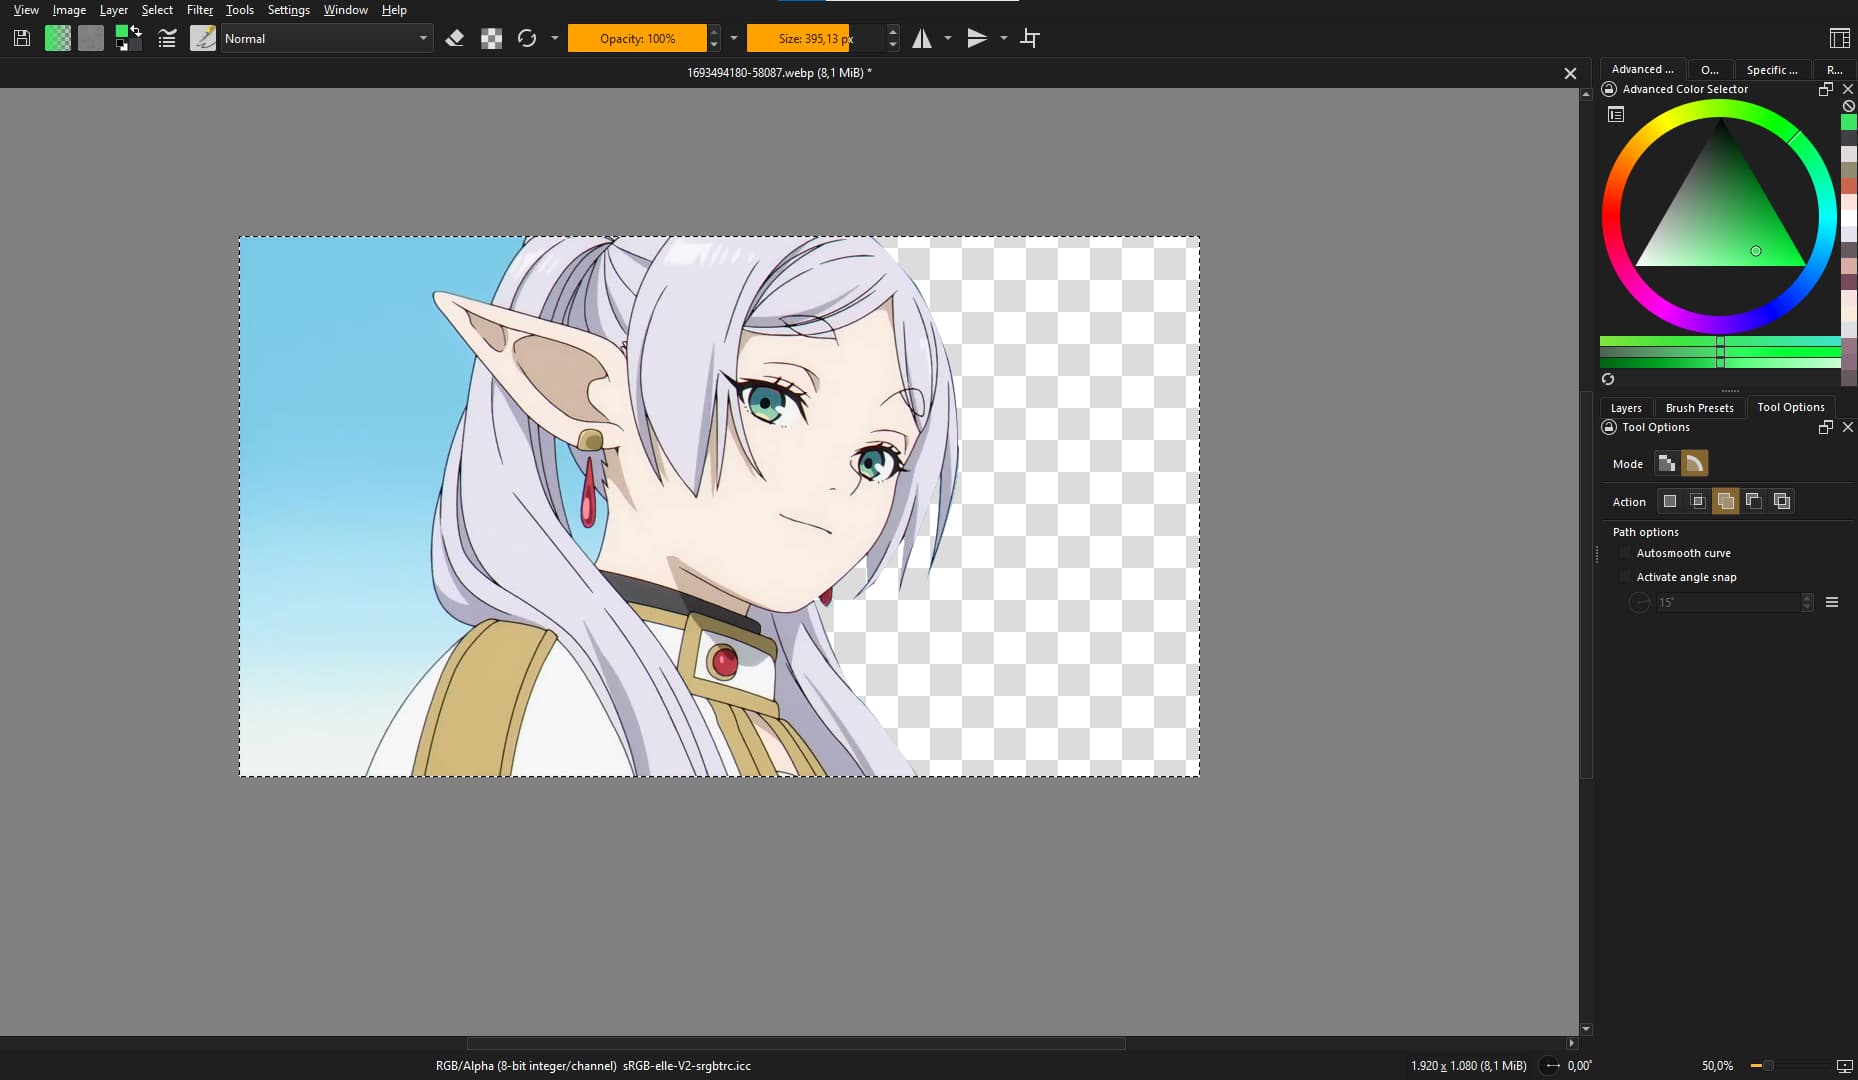Open the Normal blending mode dropdown
This screenshot has height=1080, width=1858.
[327, 38]
